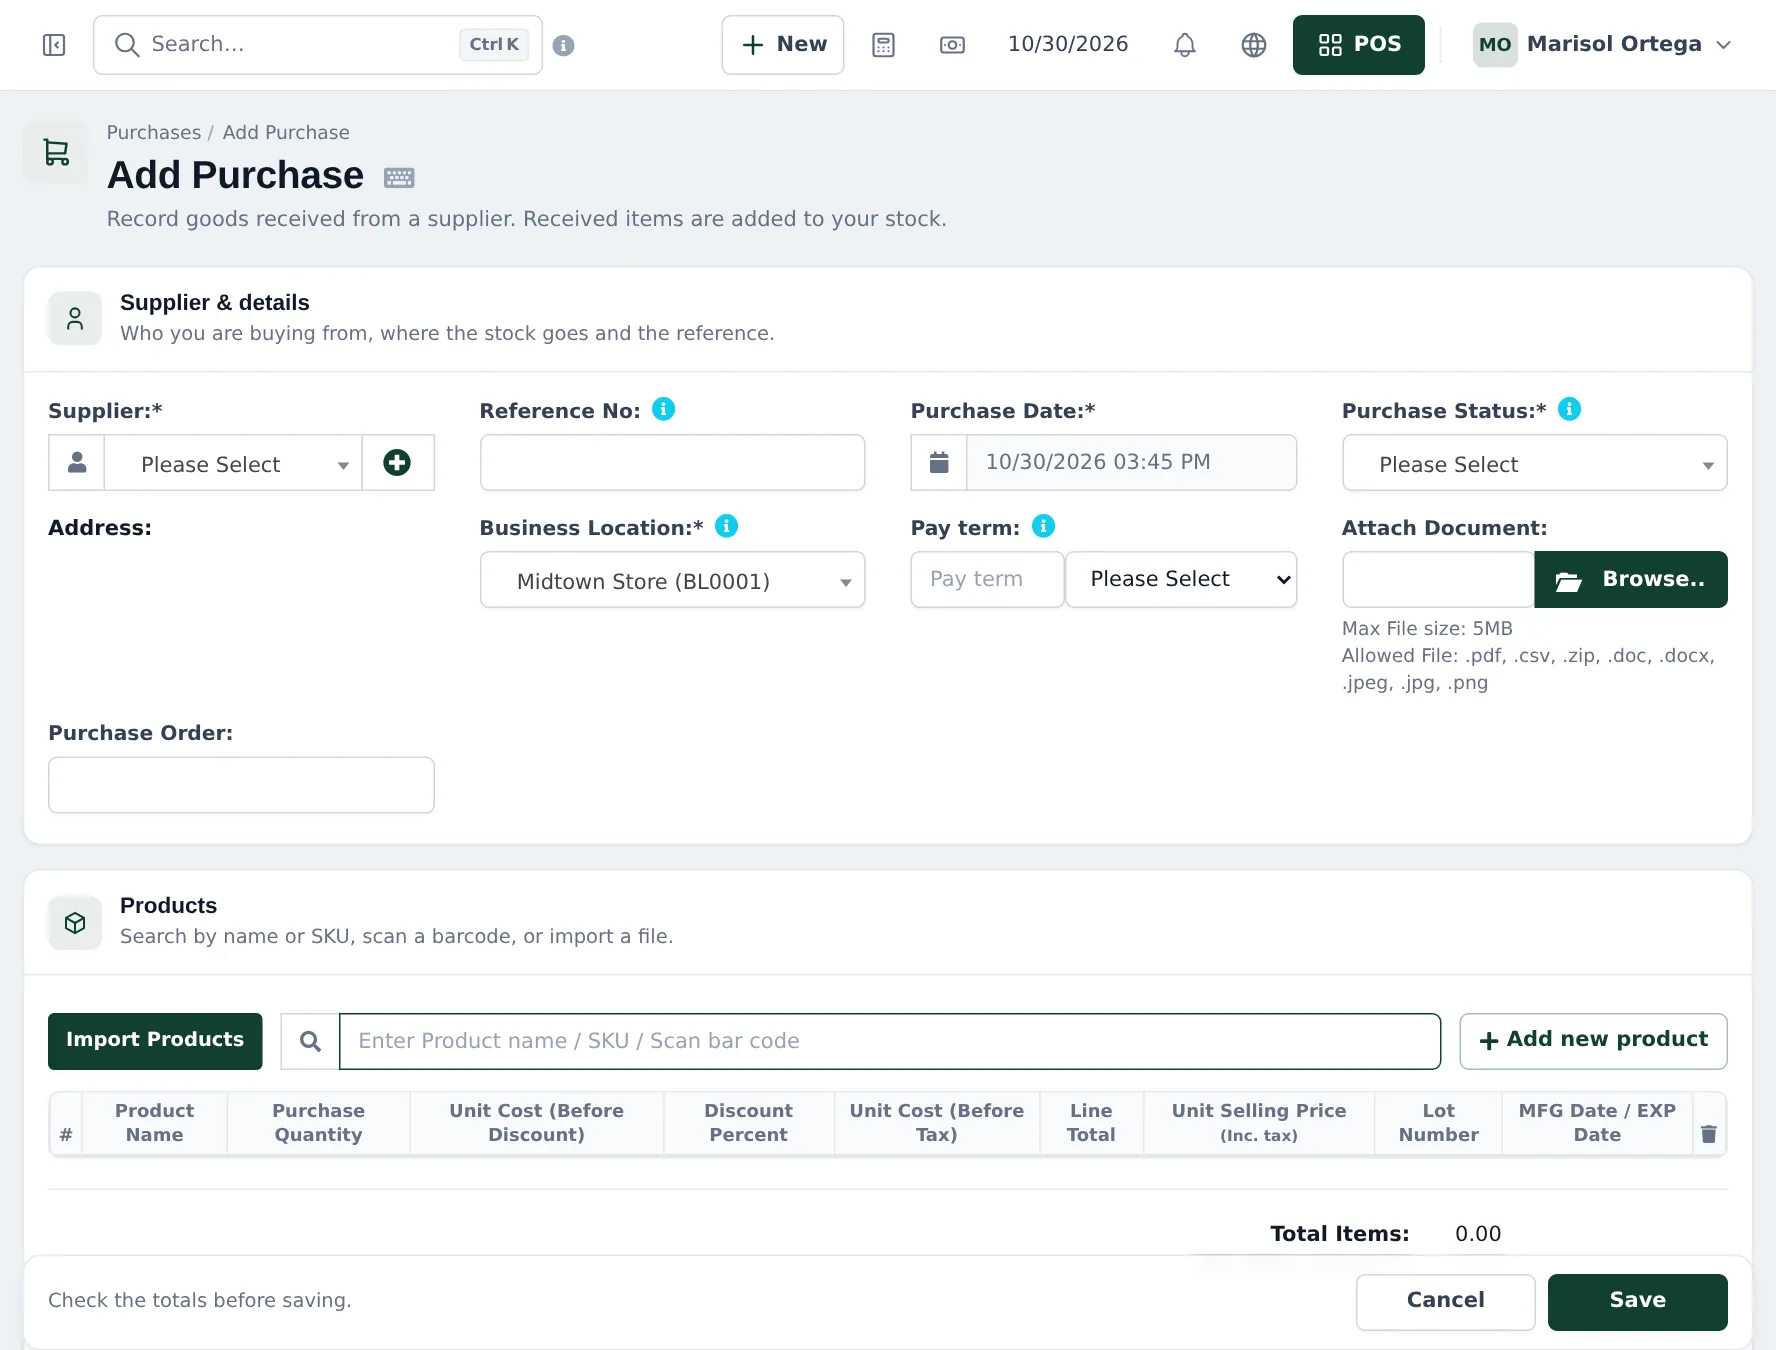
Task: Click Import Products button
Action: (x=155, y=1041)
